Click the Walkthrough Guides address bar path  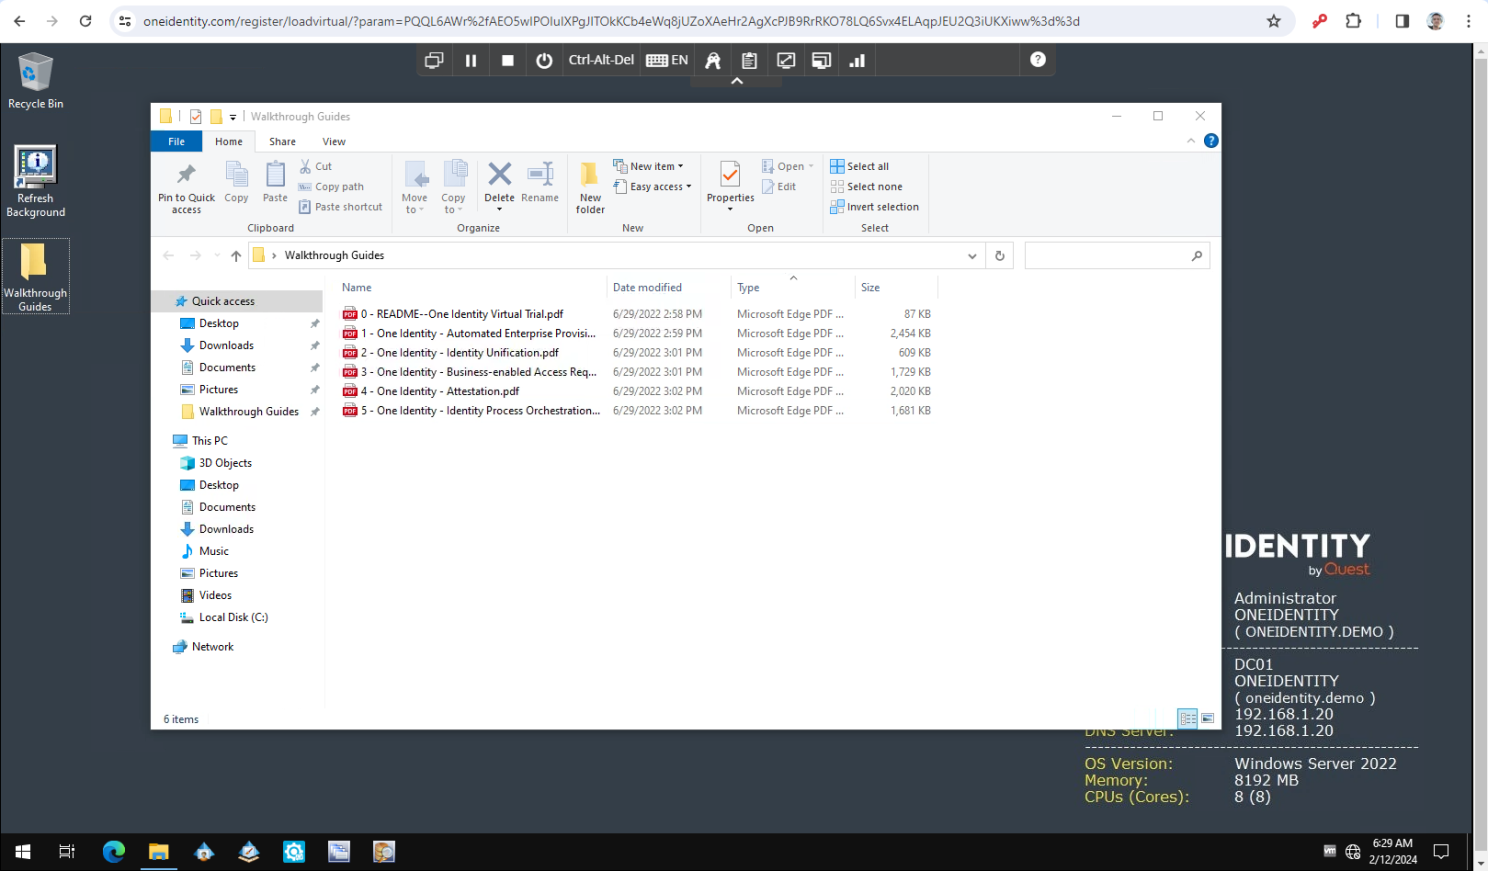(334, 256)
